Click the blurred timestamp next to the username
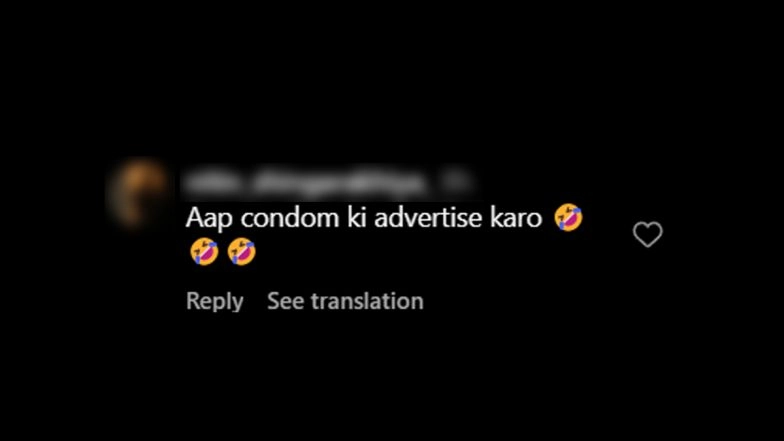The image size is (784, 441). [x=456, y=182]
